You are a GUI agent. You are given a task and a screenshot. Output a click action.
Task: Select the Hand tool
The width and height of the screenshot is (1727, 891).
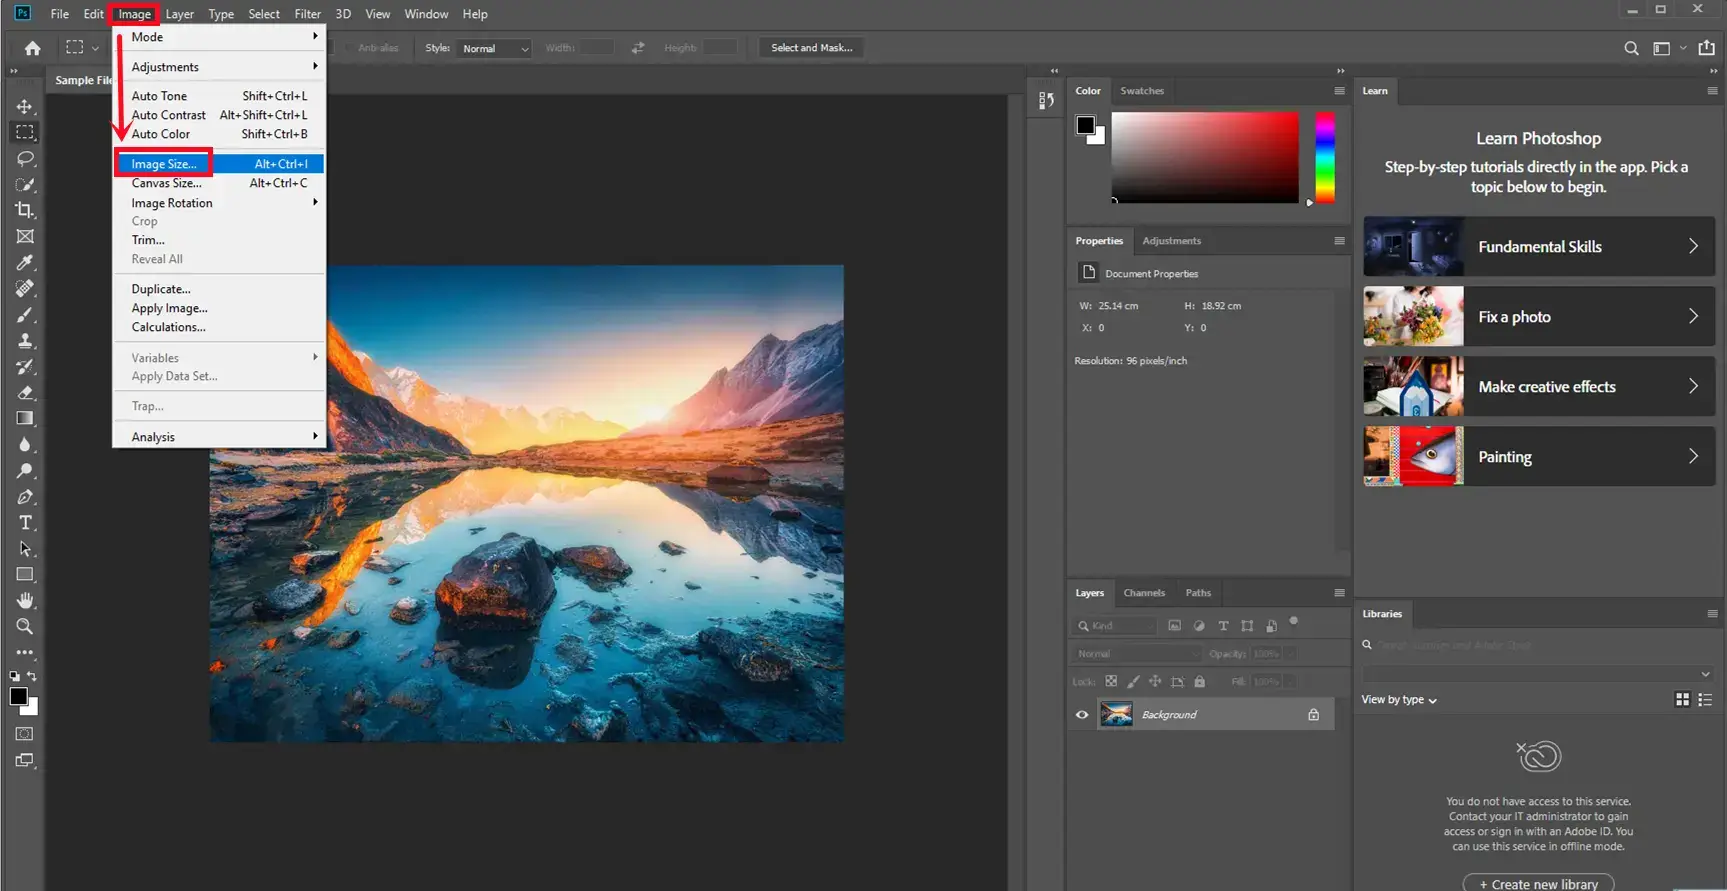click(25, 600)
